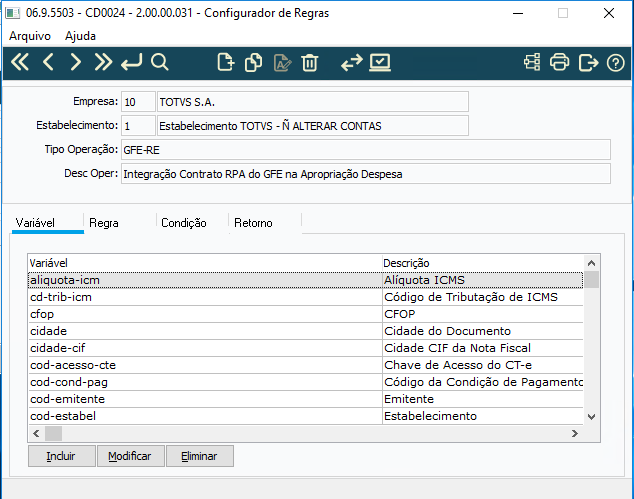Click the horizontal scrollbar thumb
The height and width of the screenshot is (499, 634).
tap(53, 433)
